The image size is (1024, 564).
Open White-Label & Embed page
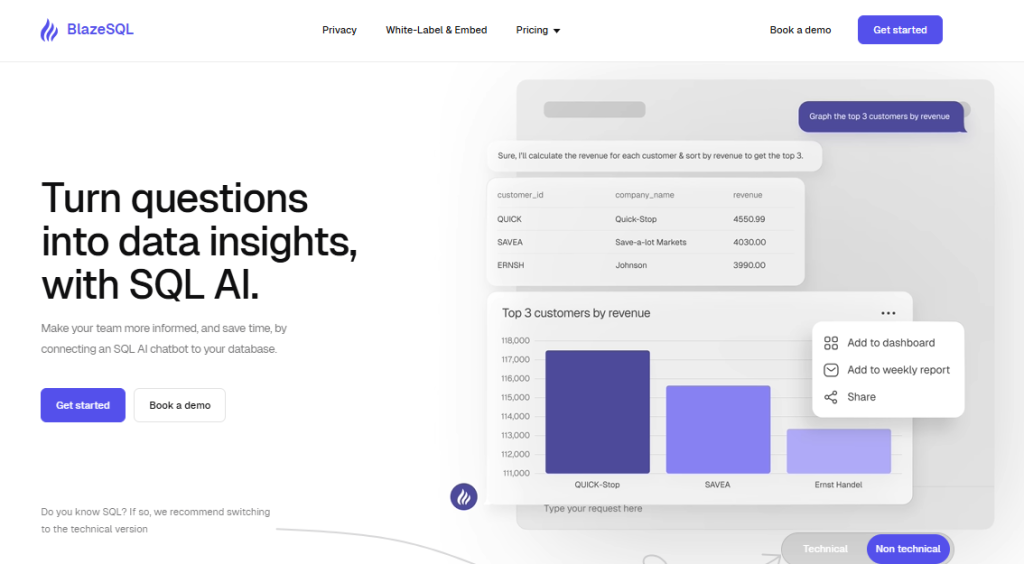[436, 30]
